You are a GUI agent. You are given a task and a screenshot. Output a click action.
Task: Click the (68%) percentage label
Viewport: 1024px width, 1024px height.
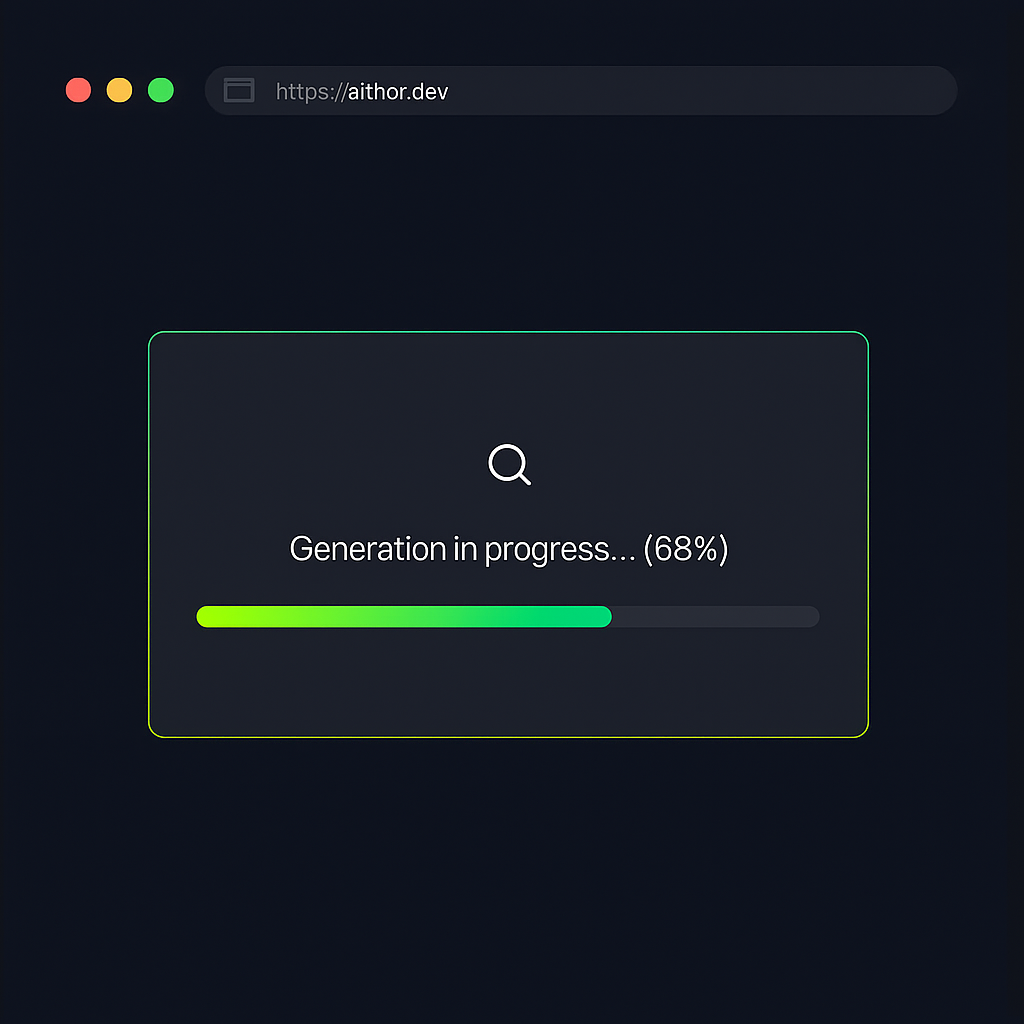pos(686,549)
